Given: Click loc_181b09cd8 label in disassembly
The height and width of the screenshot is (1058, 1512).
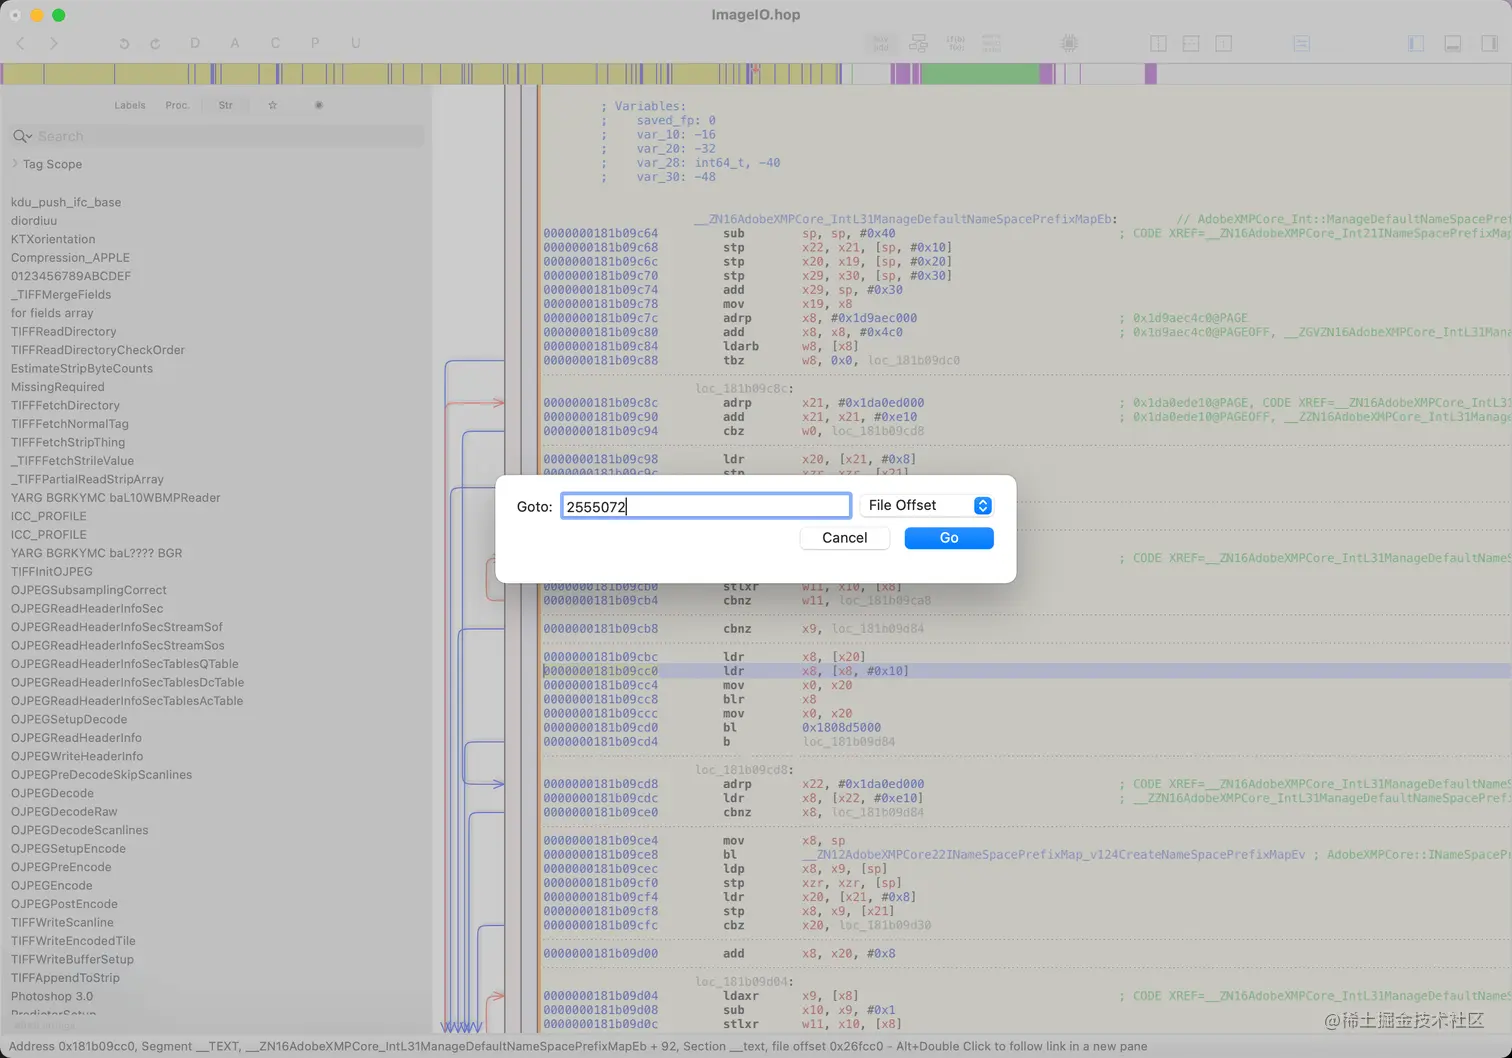Looking at the screenshot, I should click(744, 770).
